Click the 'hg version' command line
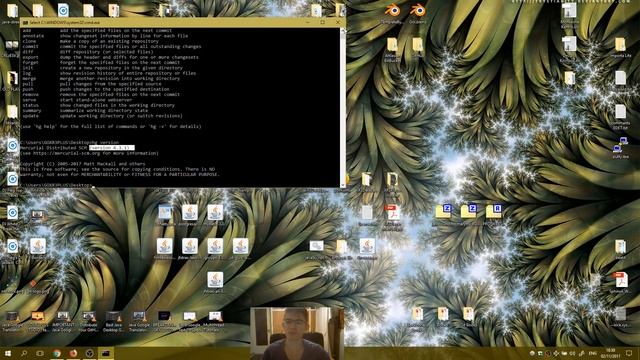The width and height of the screenshot is (640, 360). point(70,142)
